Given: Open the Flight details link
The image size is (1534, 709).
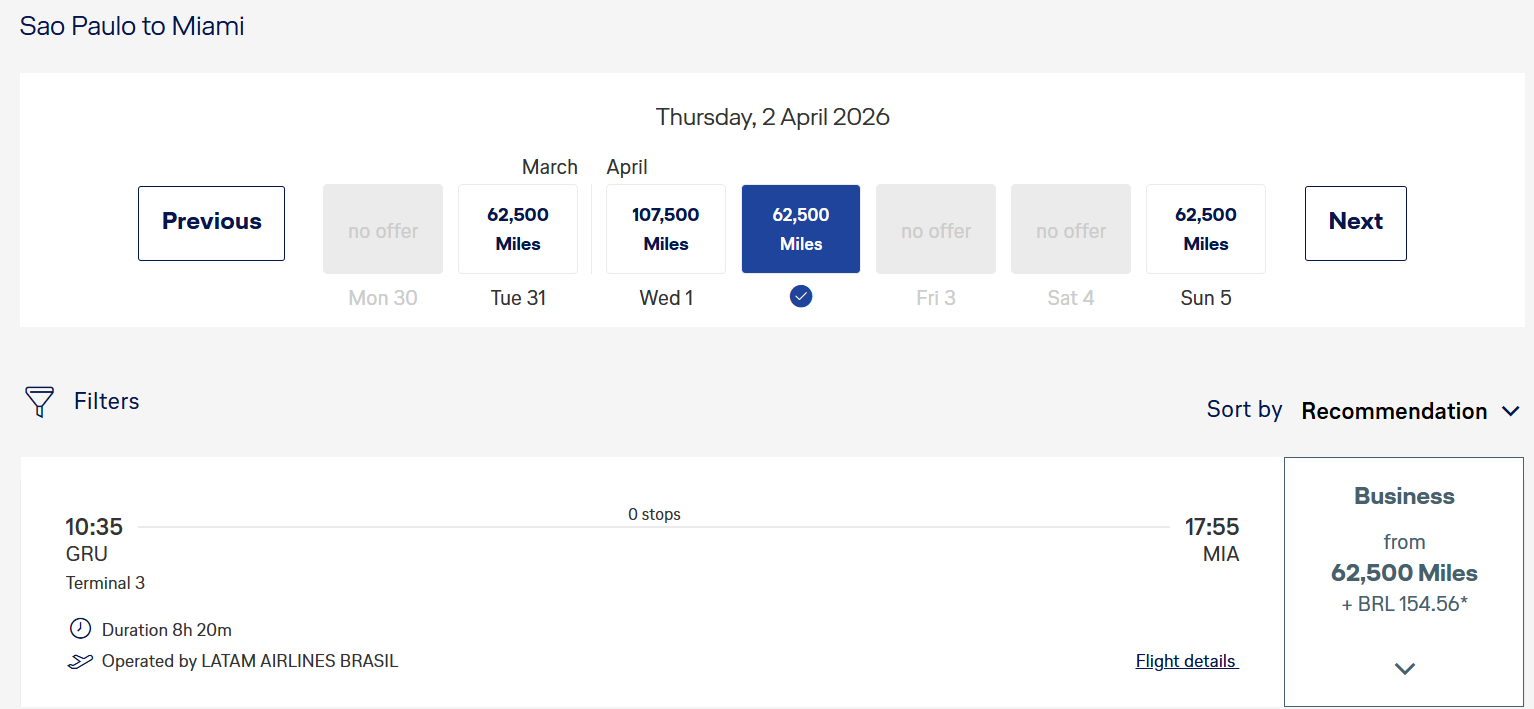Looking at the screenshot, I should (x=1187, y=662).
